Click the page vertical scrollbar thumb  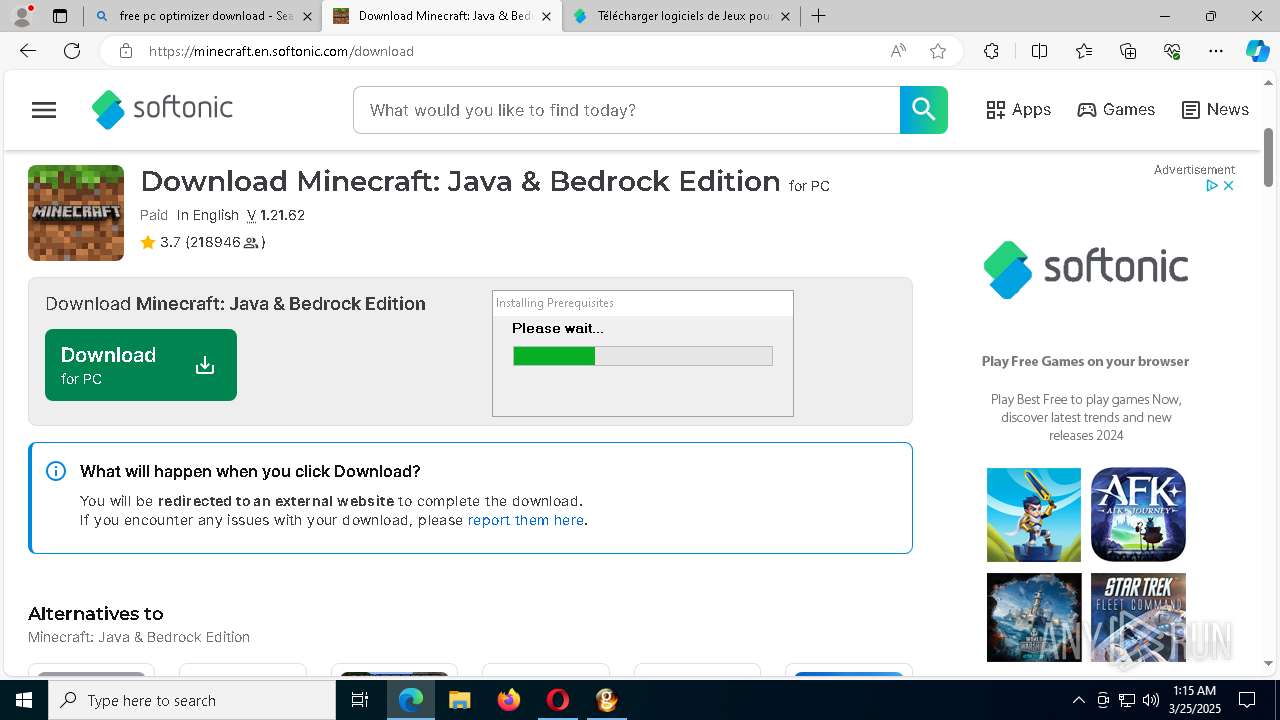click(1269, 157)
